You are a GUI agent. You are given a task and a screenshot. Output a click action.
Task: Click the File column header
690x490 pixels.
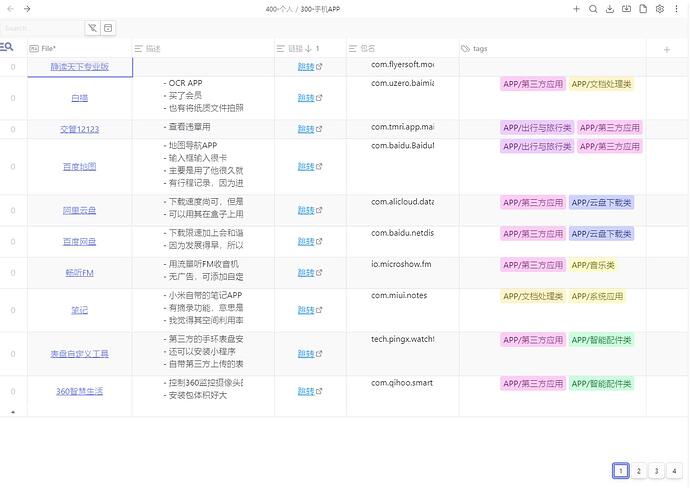click(x=48, y=48)
